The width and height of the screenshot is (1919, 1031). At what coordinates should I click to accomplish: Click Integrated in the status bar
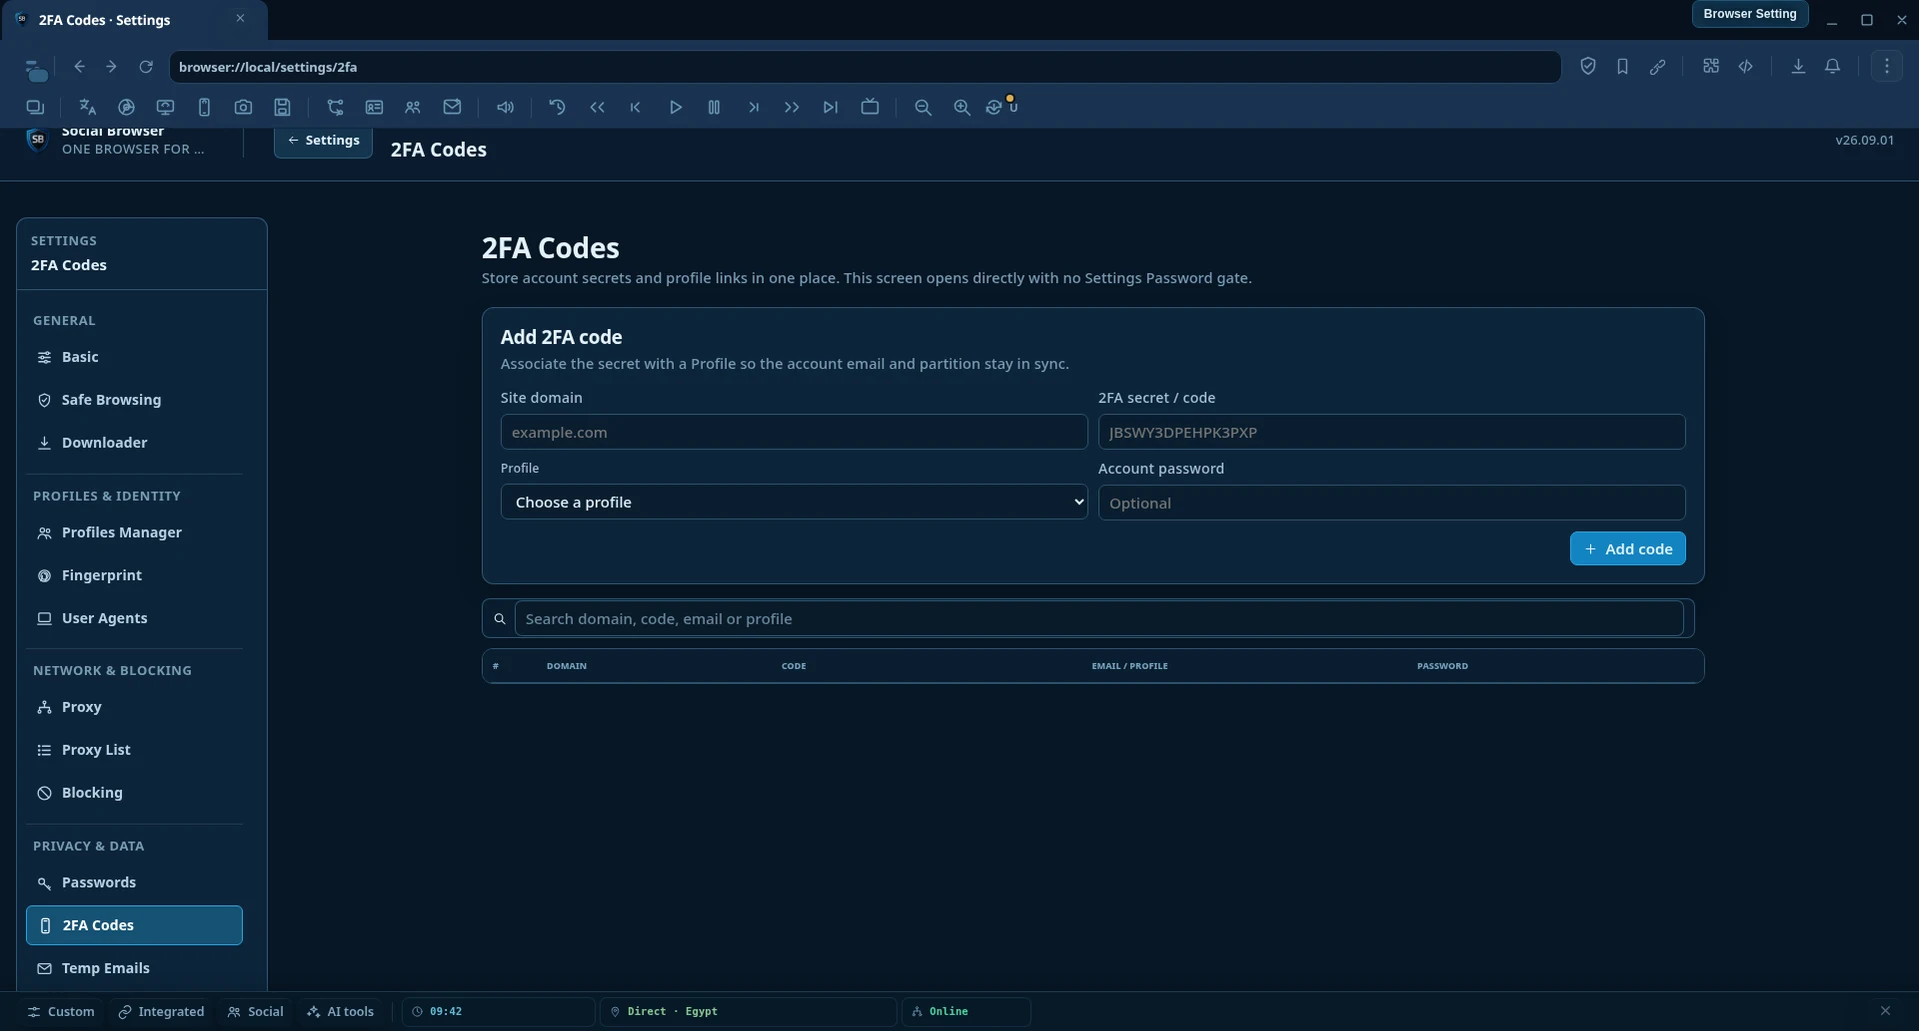[x=161, y=1012]
